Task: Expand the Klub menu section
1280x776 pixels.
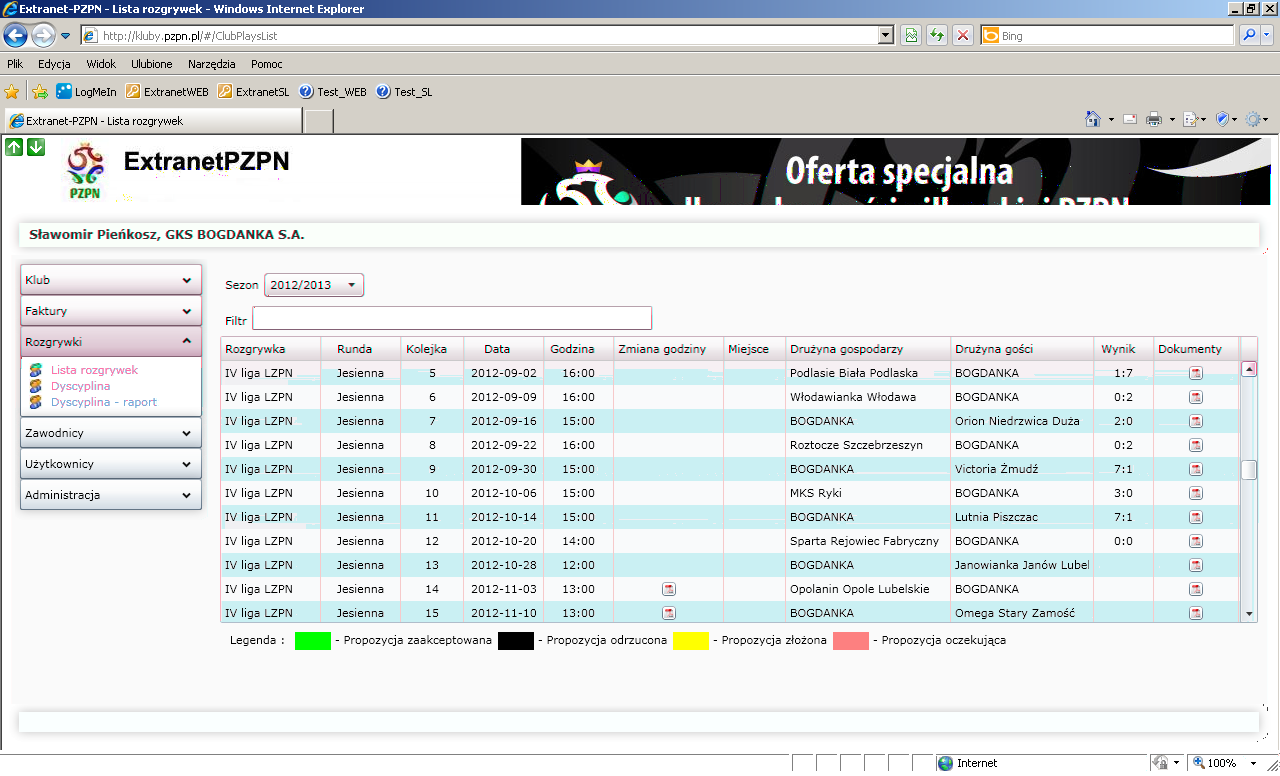Action: click(111, 280)
